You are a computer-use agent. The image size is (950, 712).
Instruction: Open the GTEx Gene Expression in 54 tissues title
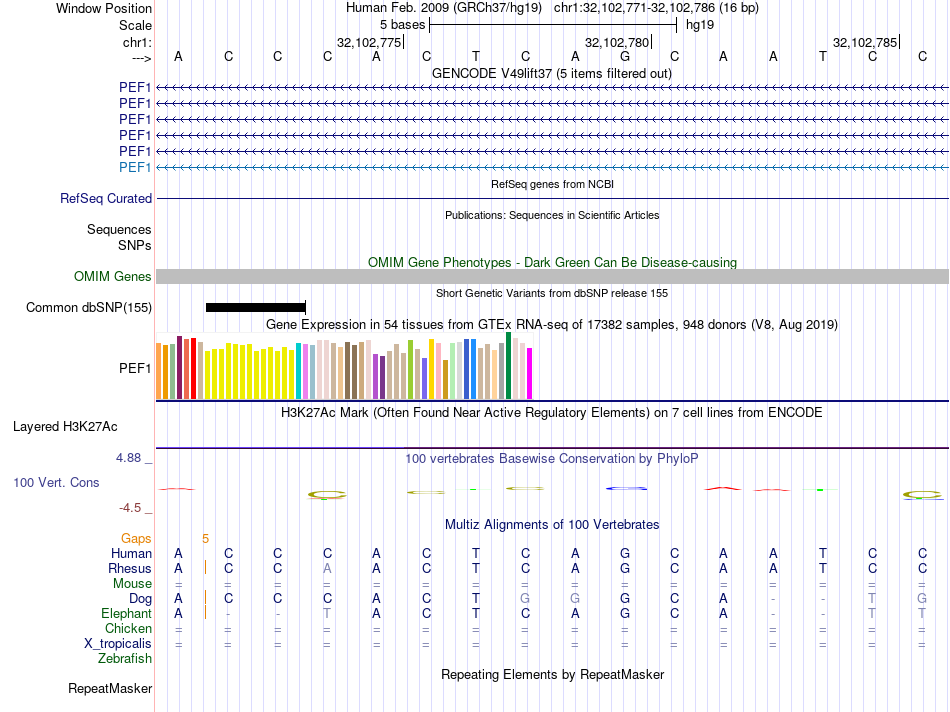pos(551,324)
